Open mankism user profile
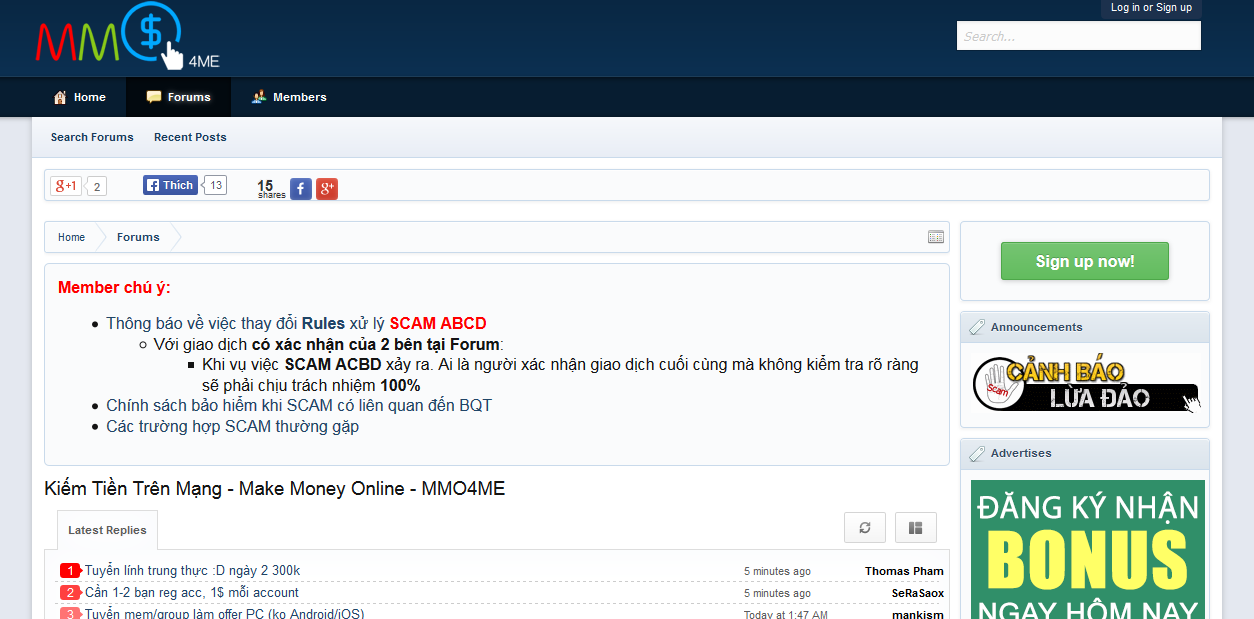Viewport: 1254px width, 619px height. tap(918, 614)
